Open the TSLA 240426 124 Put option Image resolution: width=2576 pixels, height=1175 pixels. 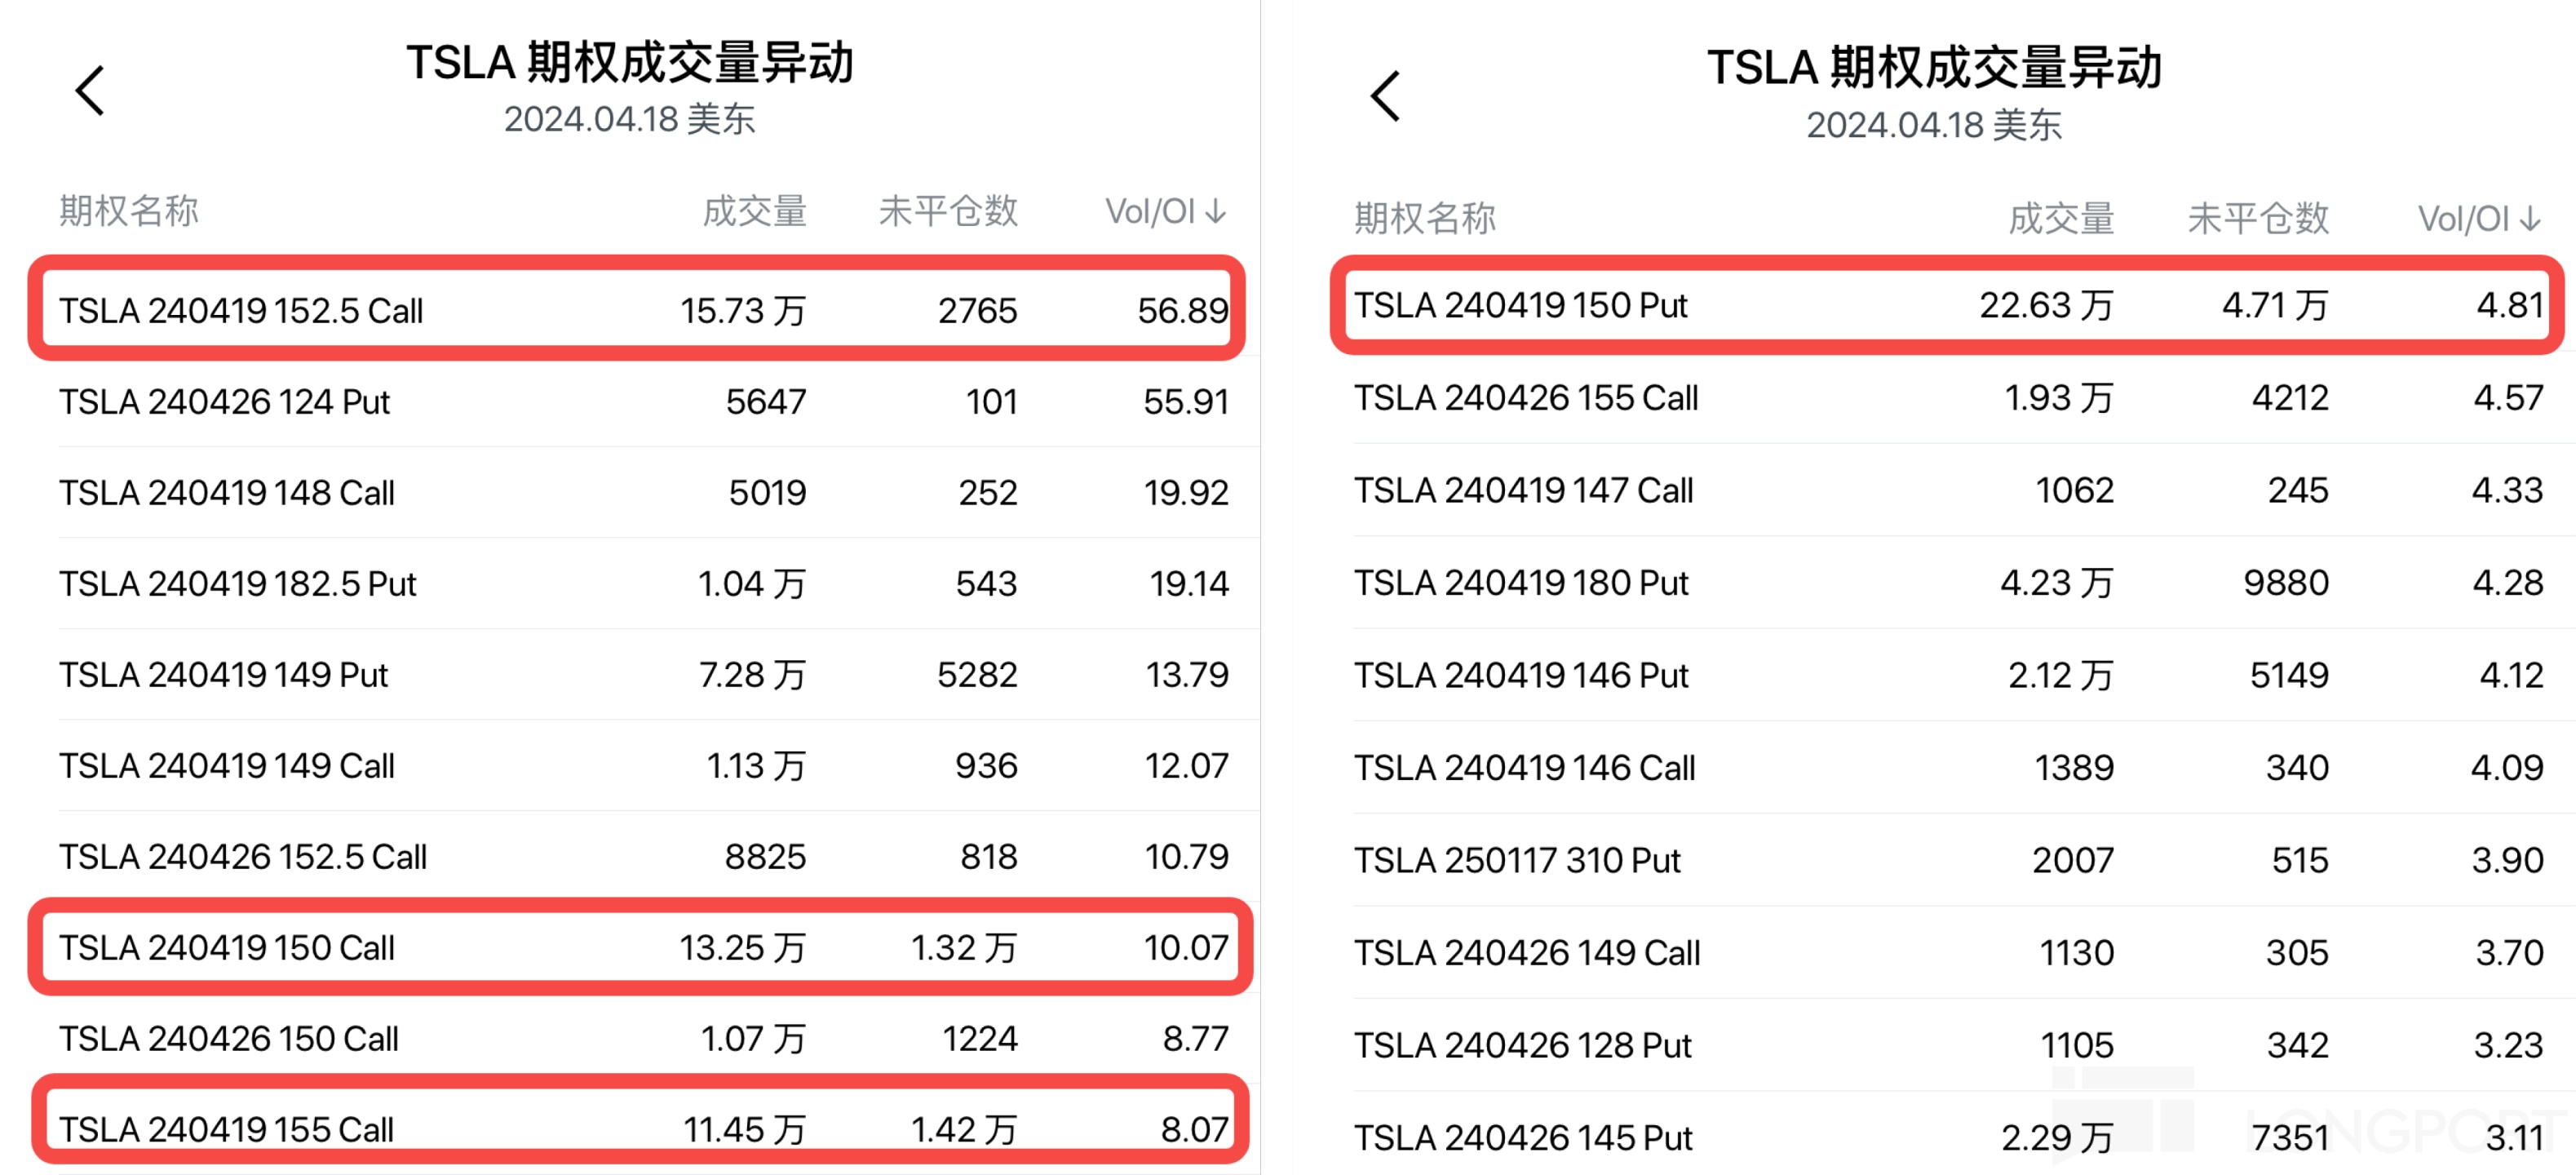(x=224, y=402)
